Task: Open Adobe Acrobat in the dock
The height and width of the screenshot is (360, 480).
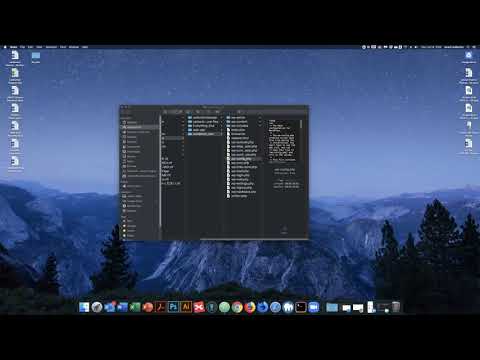Action: click(x=160, y=307)
